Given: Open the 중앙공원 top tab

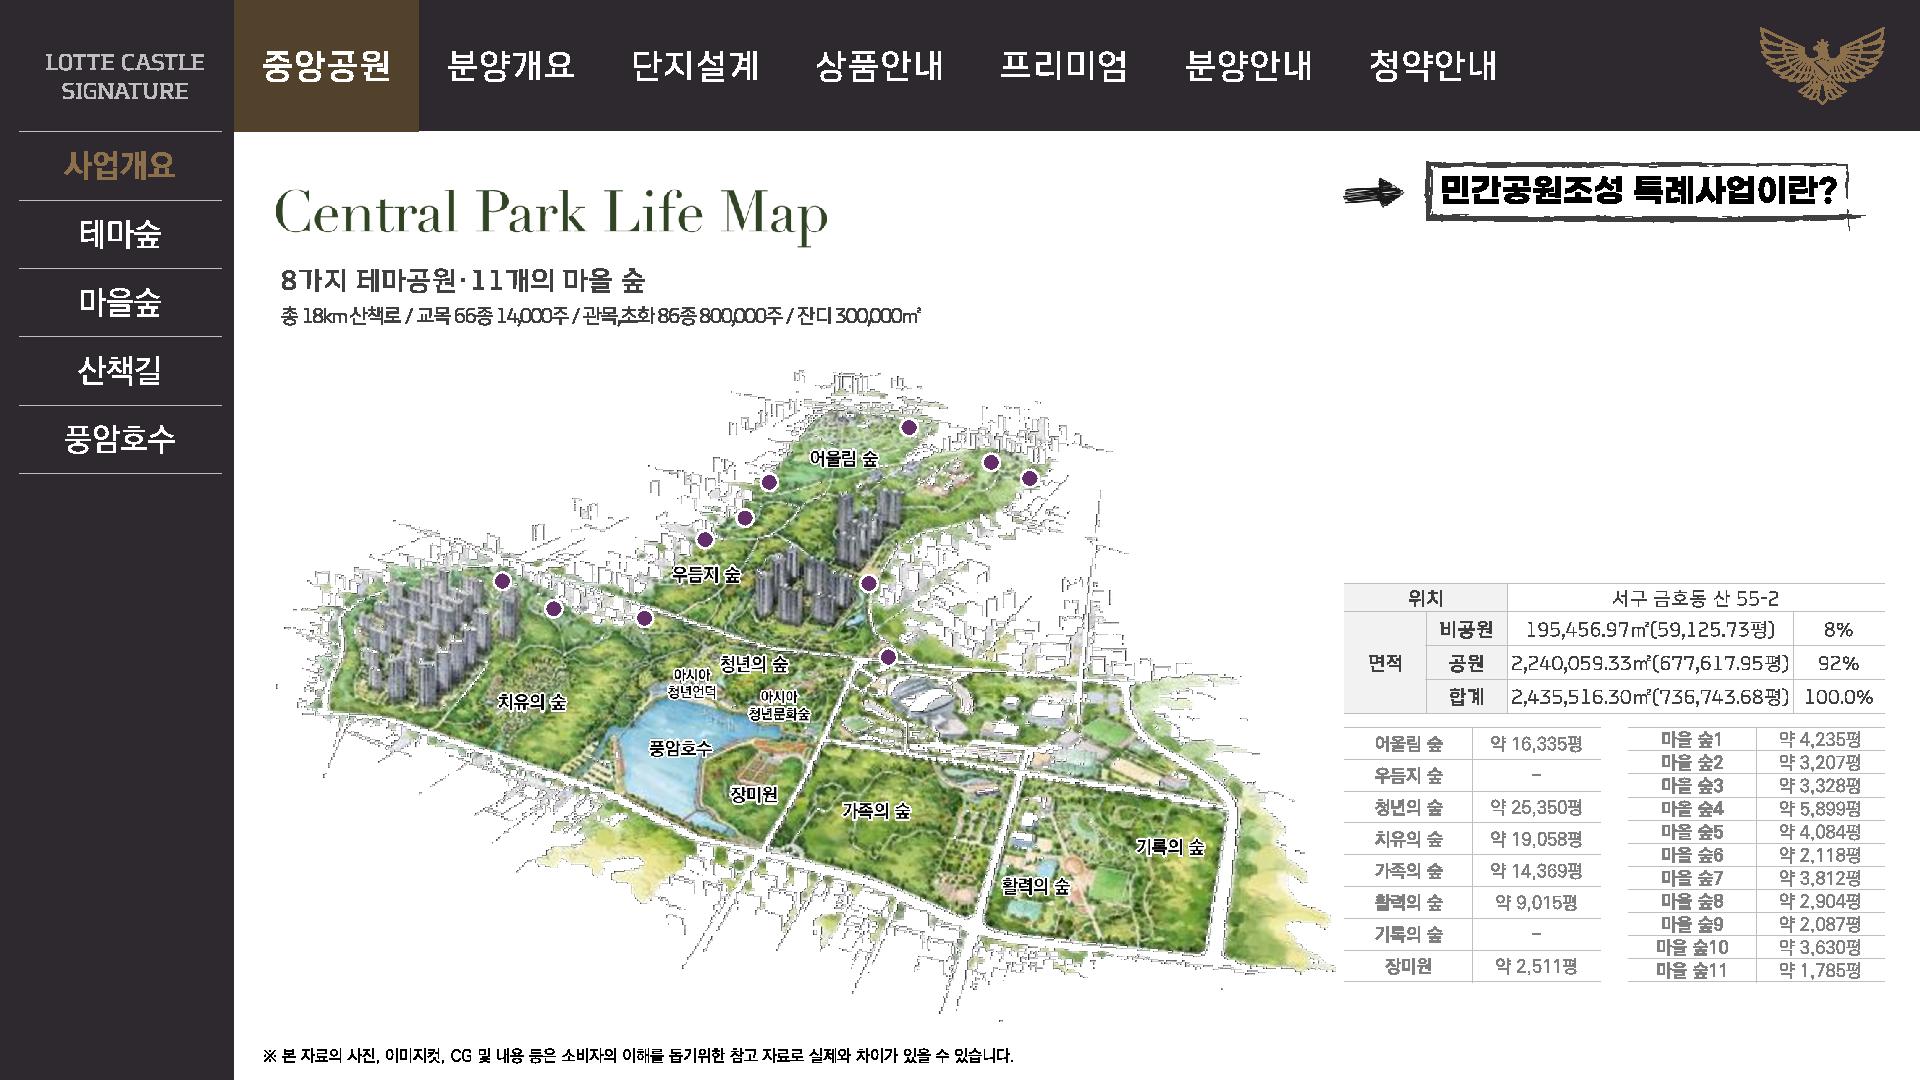Looking at the screenshot, I should point(326,66).
